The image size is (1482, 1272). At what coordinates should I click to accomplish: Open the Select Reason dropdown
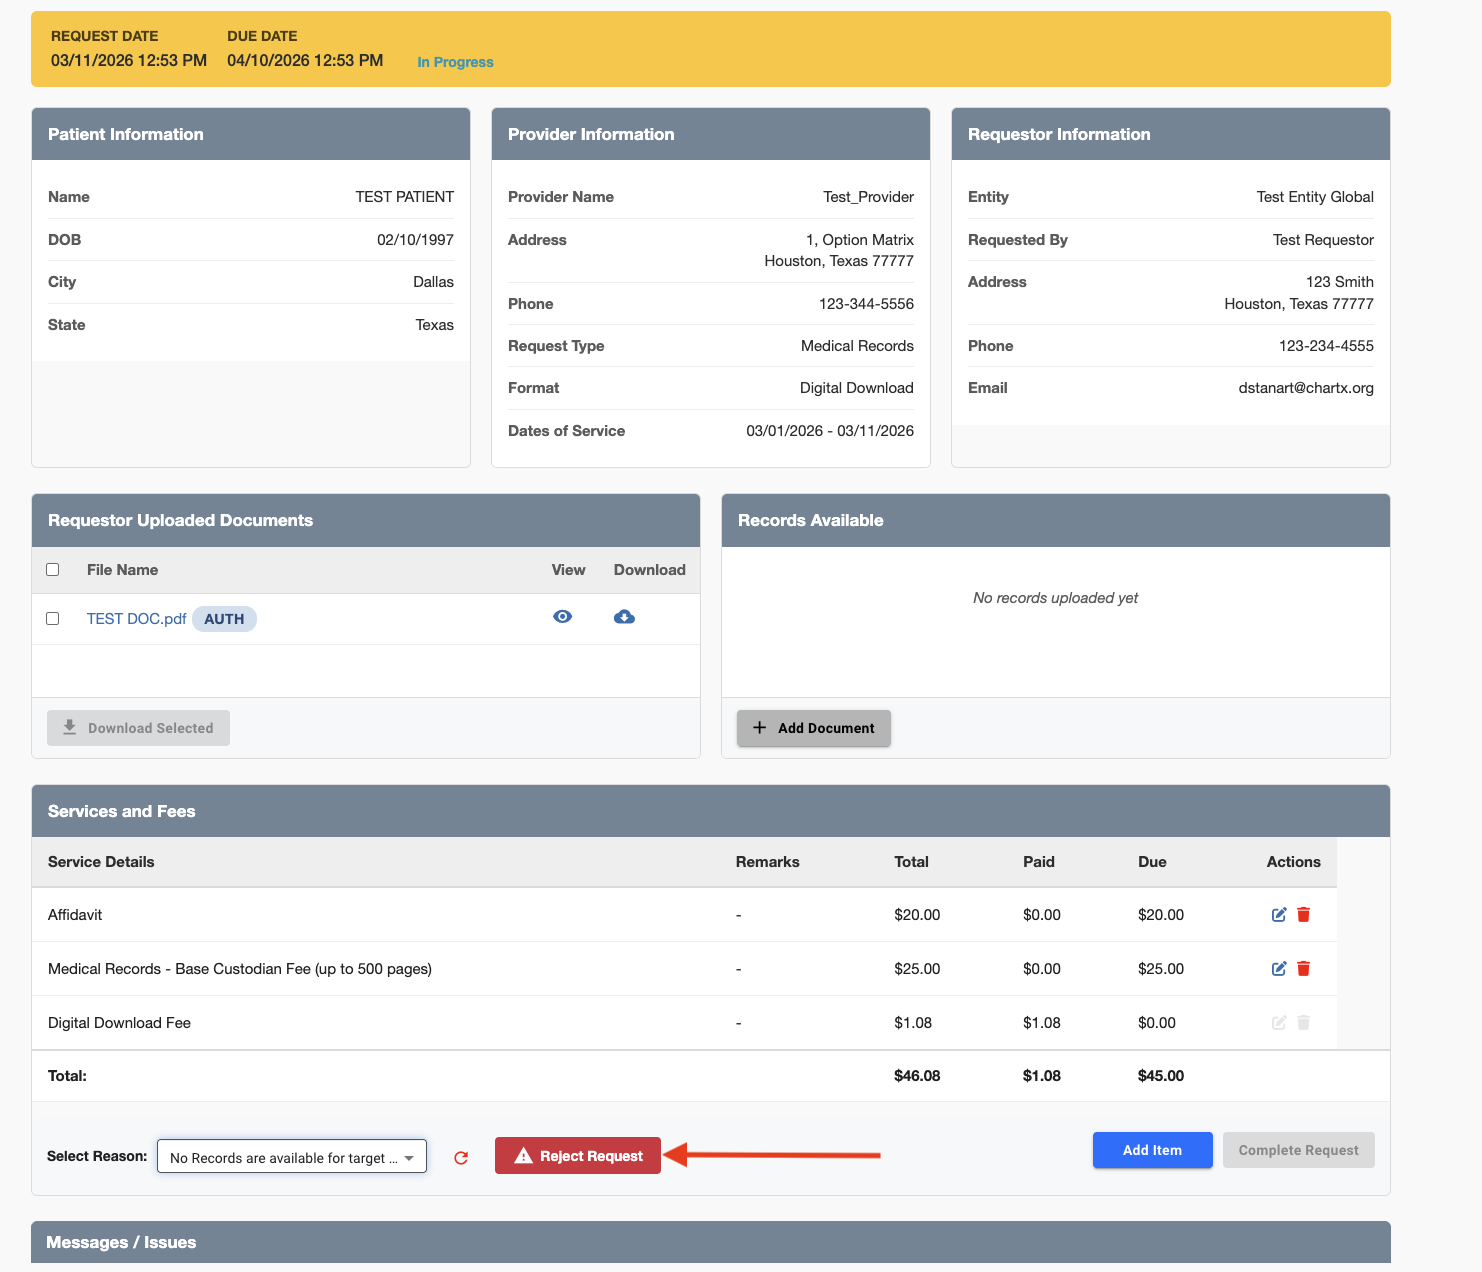click(292, 1157)
